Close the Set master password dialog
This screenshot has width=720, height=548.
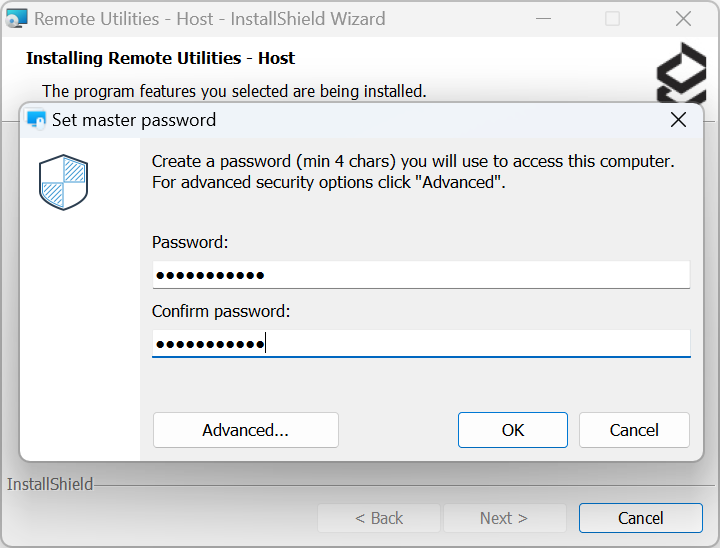pos(678,120)
